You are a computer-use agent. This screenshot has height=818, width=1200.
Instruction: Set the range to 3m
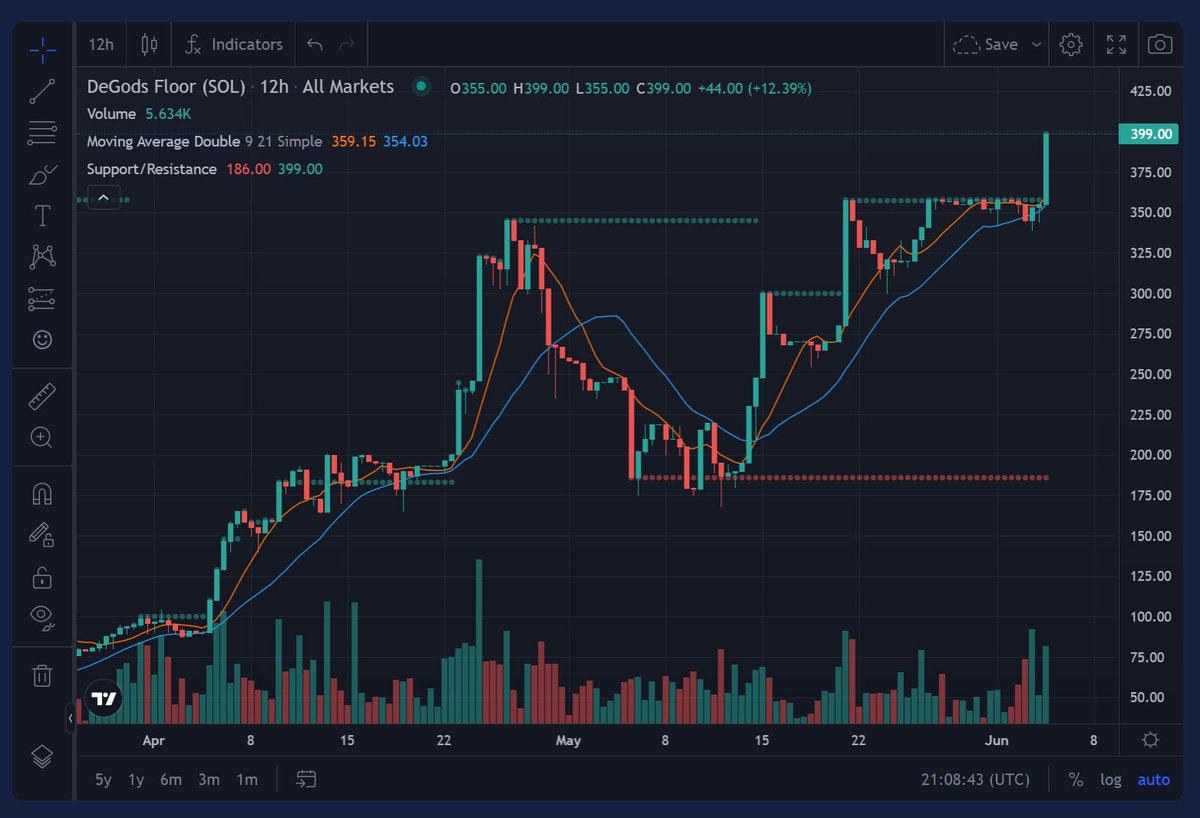[x=208, y=779]
